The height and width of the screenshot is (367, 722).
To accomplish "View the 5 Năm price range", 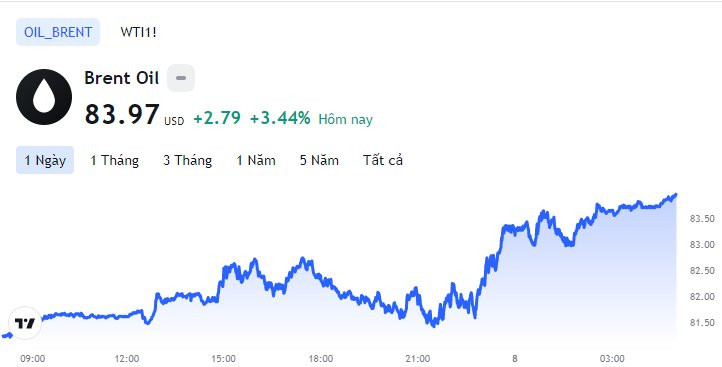I will (319, 160).
